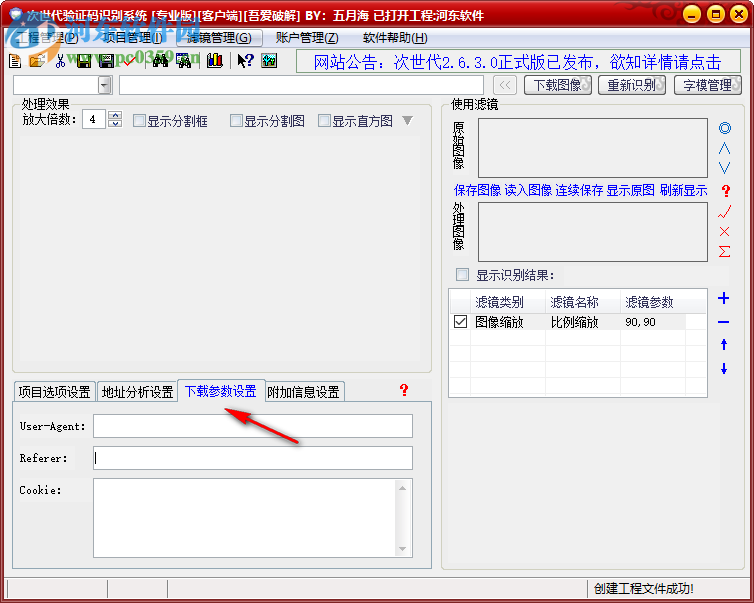Select the 下载参数设置 tab
The height and width of the screenshot is (603, 754).
[x=221, y=391]
